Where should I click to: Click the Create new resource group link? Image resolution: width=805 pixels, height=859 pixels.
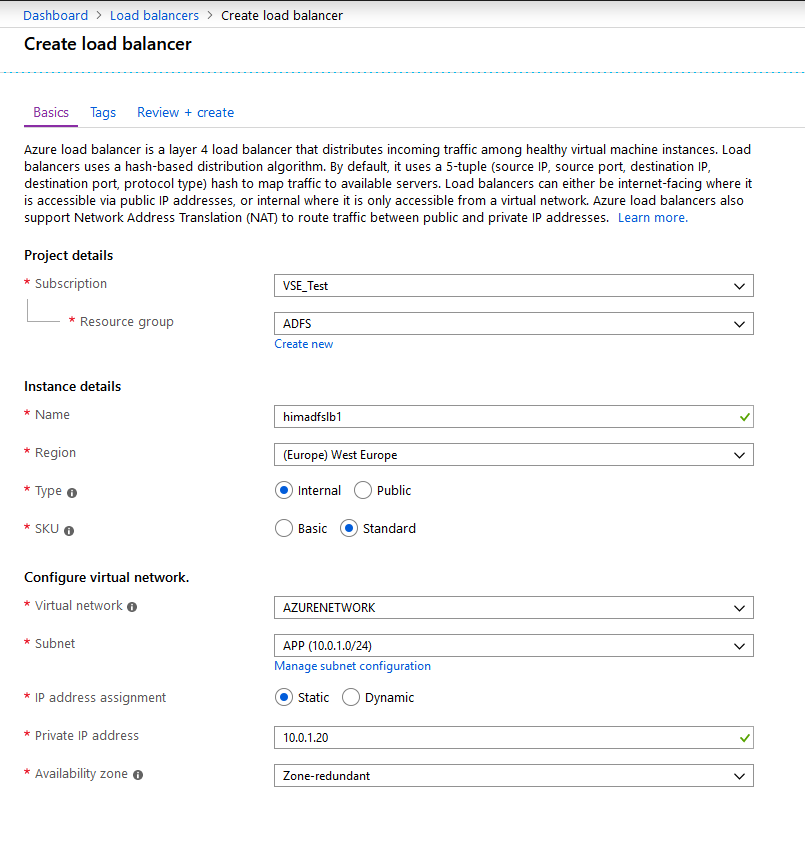coord(304,344)
